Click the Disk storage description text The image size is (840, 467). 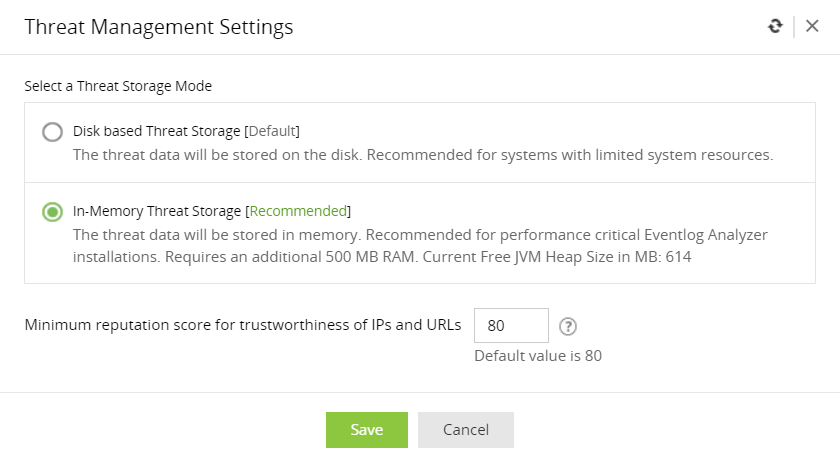coord(423,156)
